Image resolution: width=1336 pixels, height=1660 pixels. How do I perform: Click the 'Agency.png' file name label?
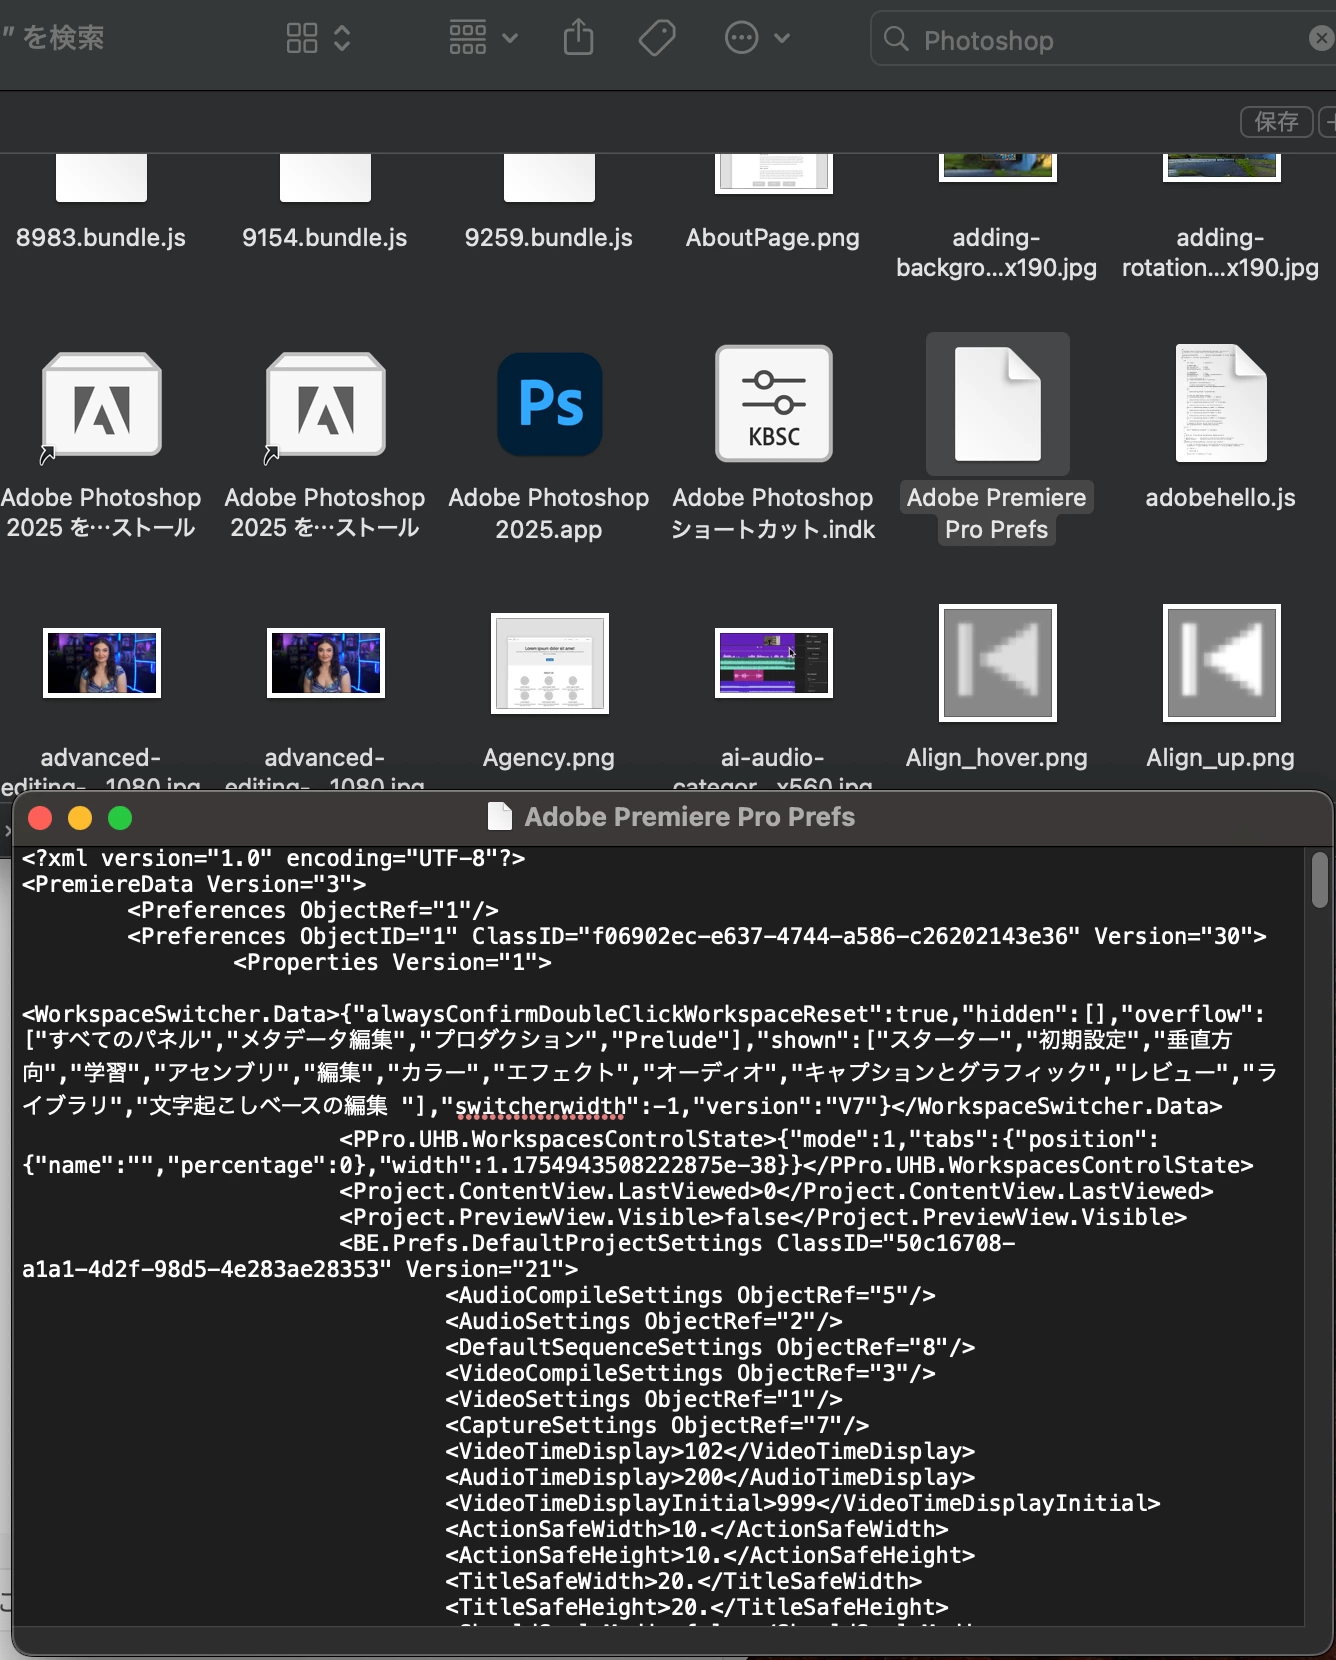point(548,758)
